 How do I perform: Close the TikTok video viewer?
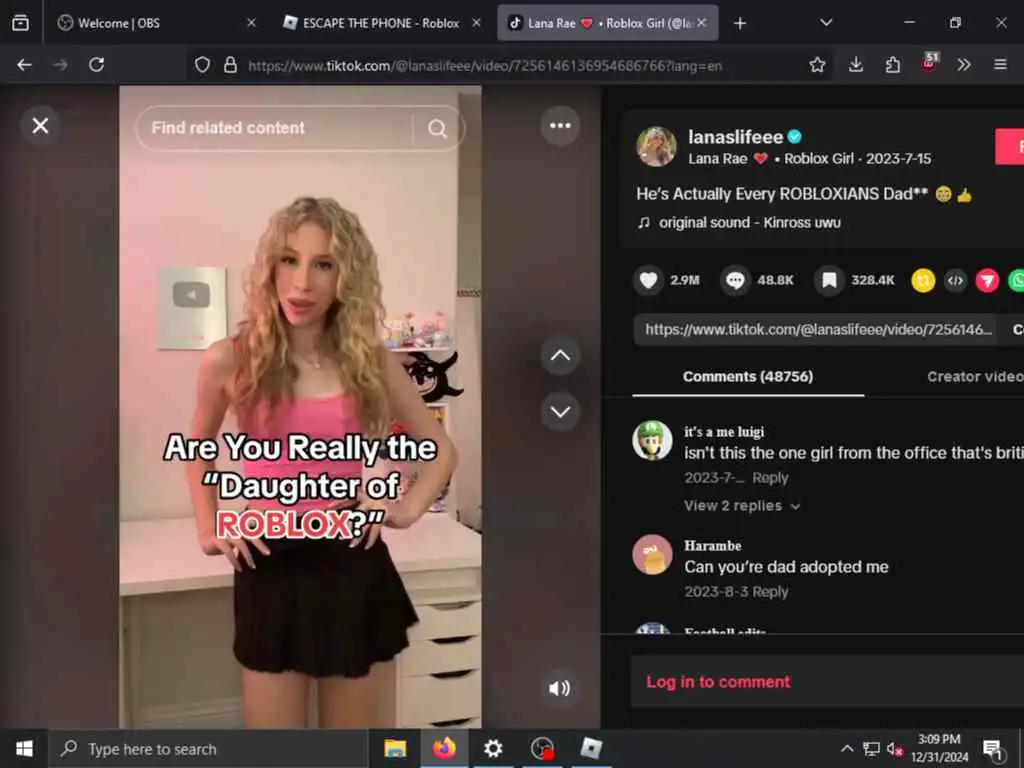click(40, 125)
